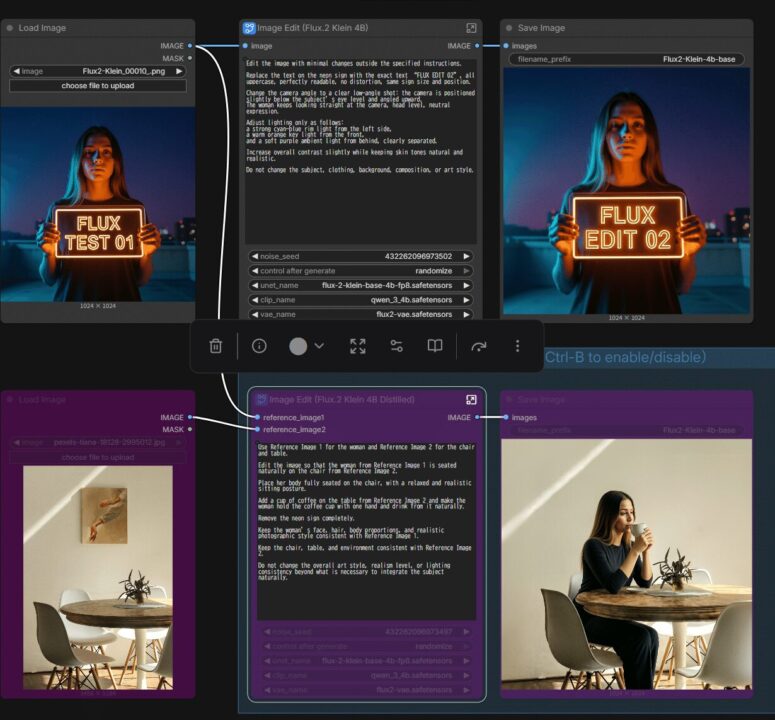775x720 pixels.
Task: Click top 'choose file to upload' button
Action: coord(98,85)
